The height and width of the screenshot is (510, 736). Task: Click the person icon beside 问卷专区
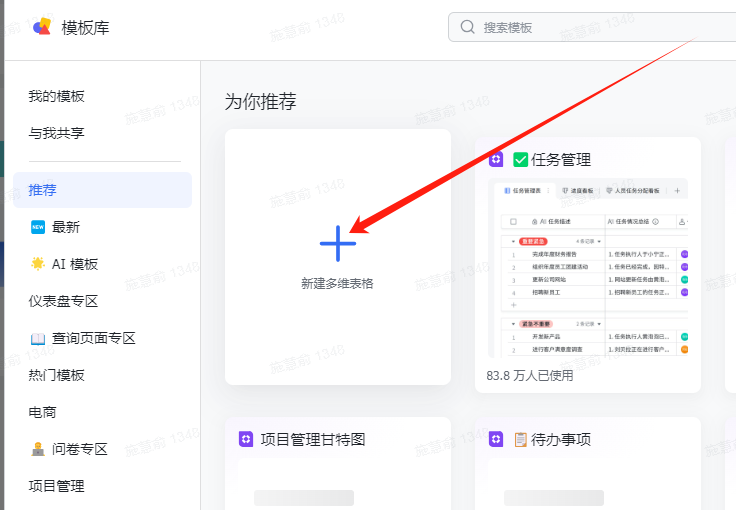(38, 449)
